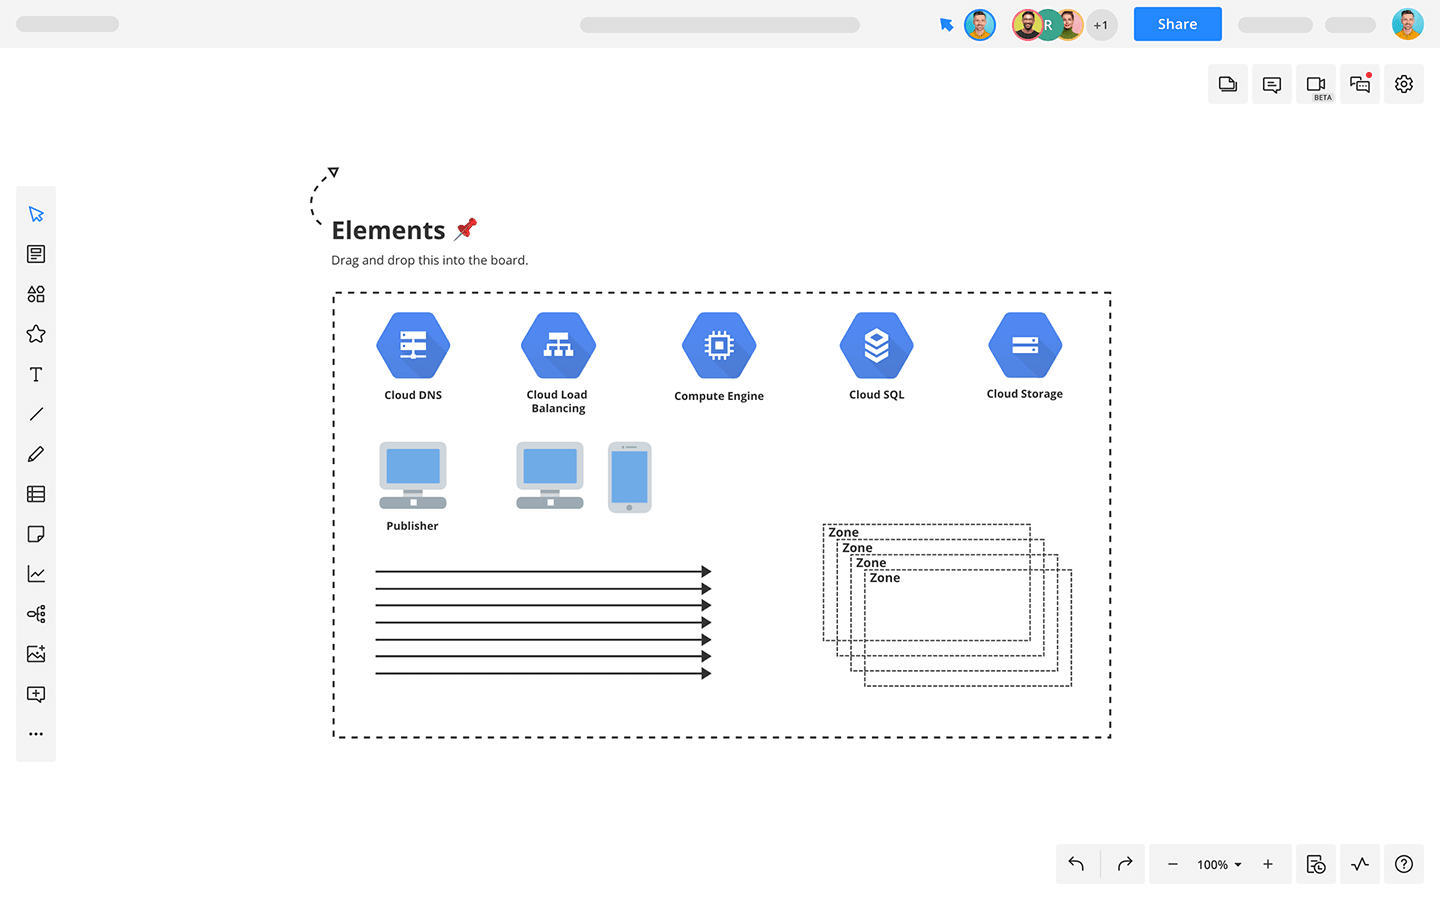Start video chat with BETA label
Image resolution: width=1440 pixels, height=900 pixels.
1316,84
